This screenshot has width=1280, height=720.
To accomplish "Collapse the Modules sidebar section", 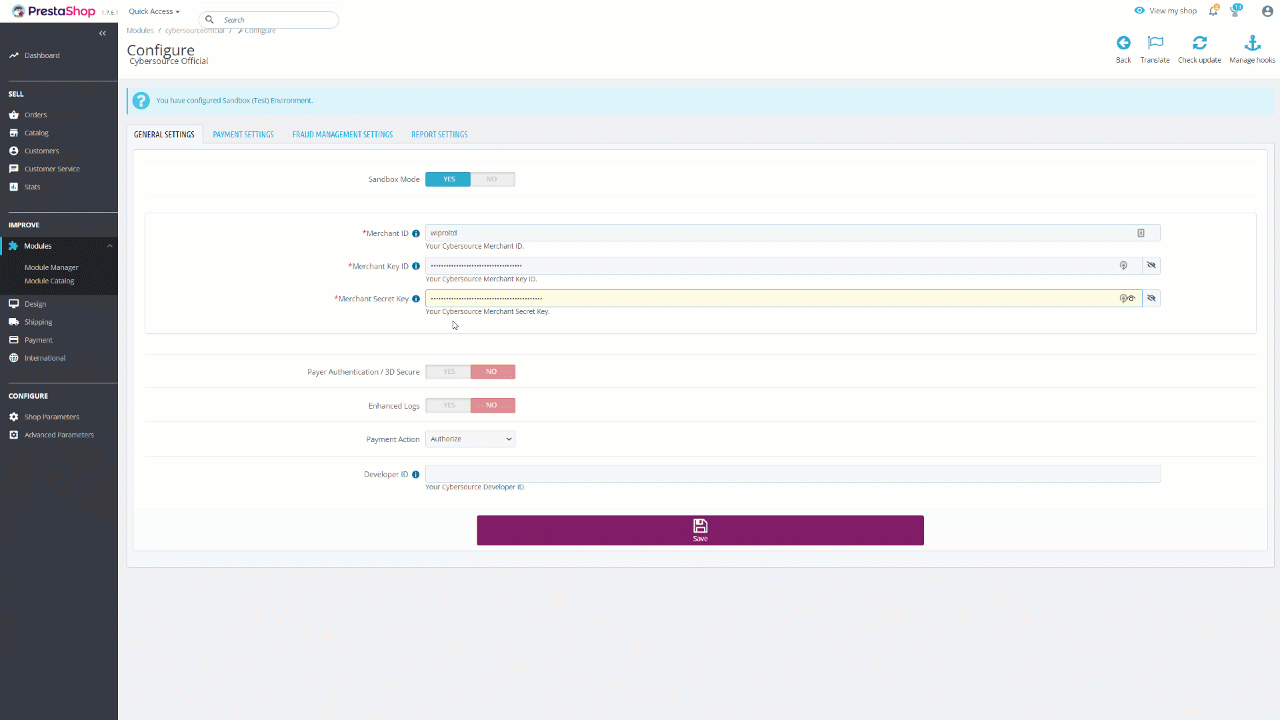I will click(109, 246).
